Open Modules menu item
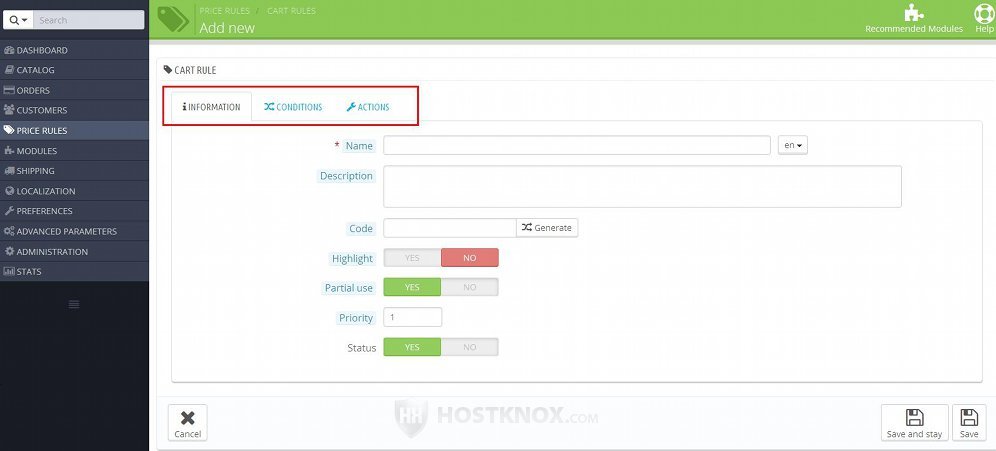The width and height of the screenshot is (996, 451). point(74,151)
